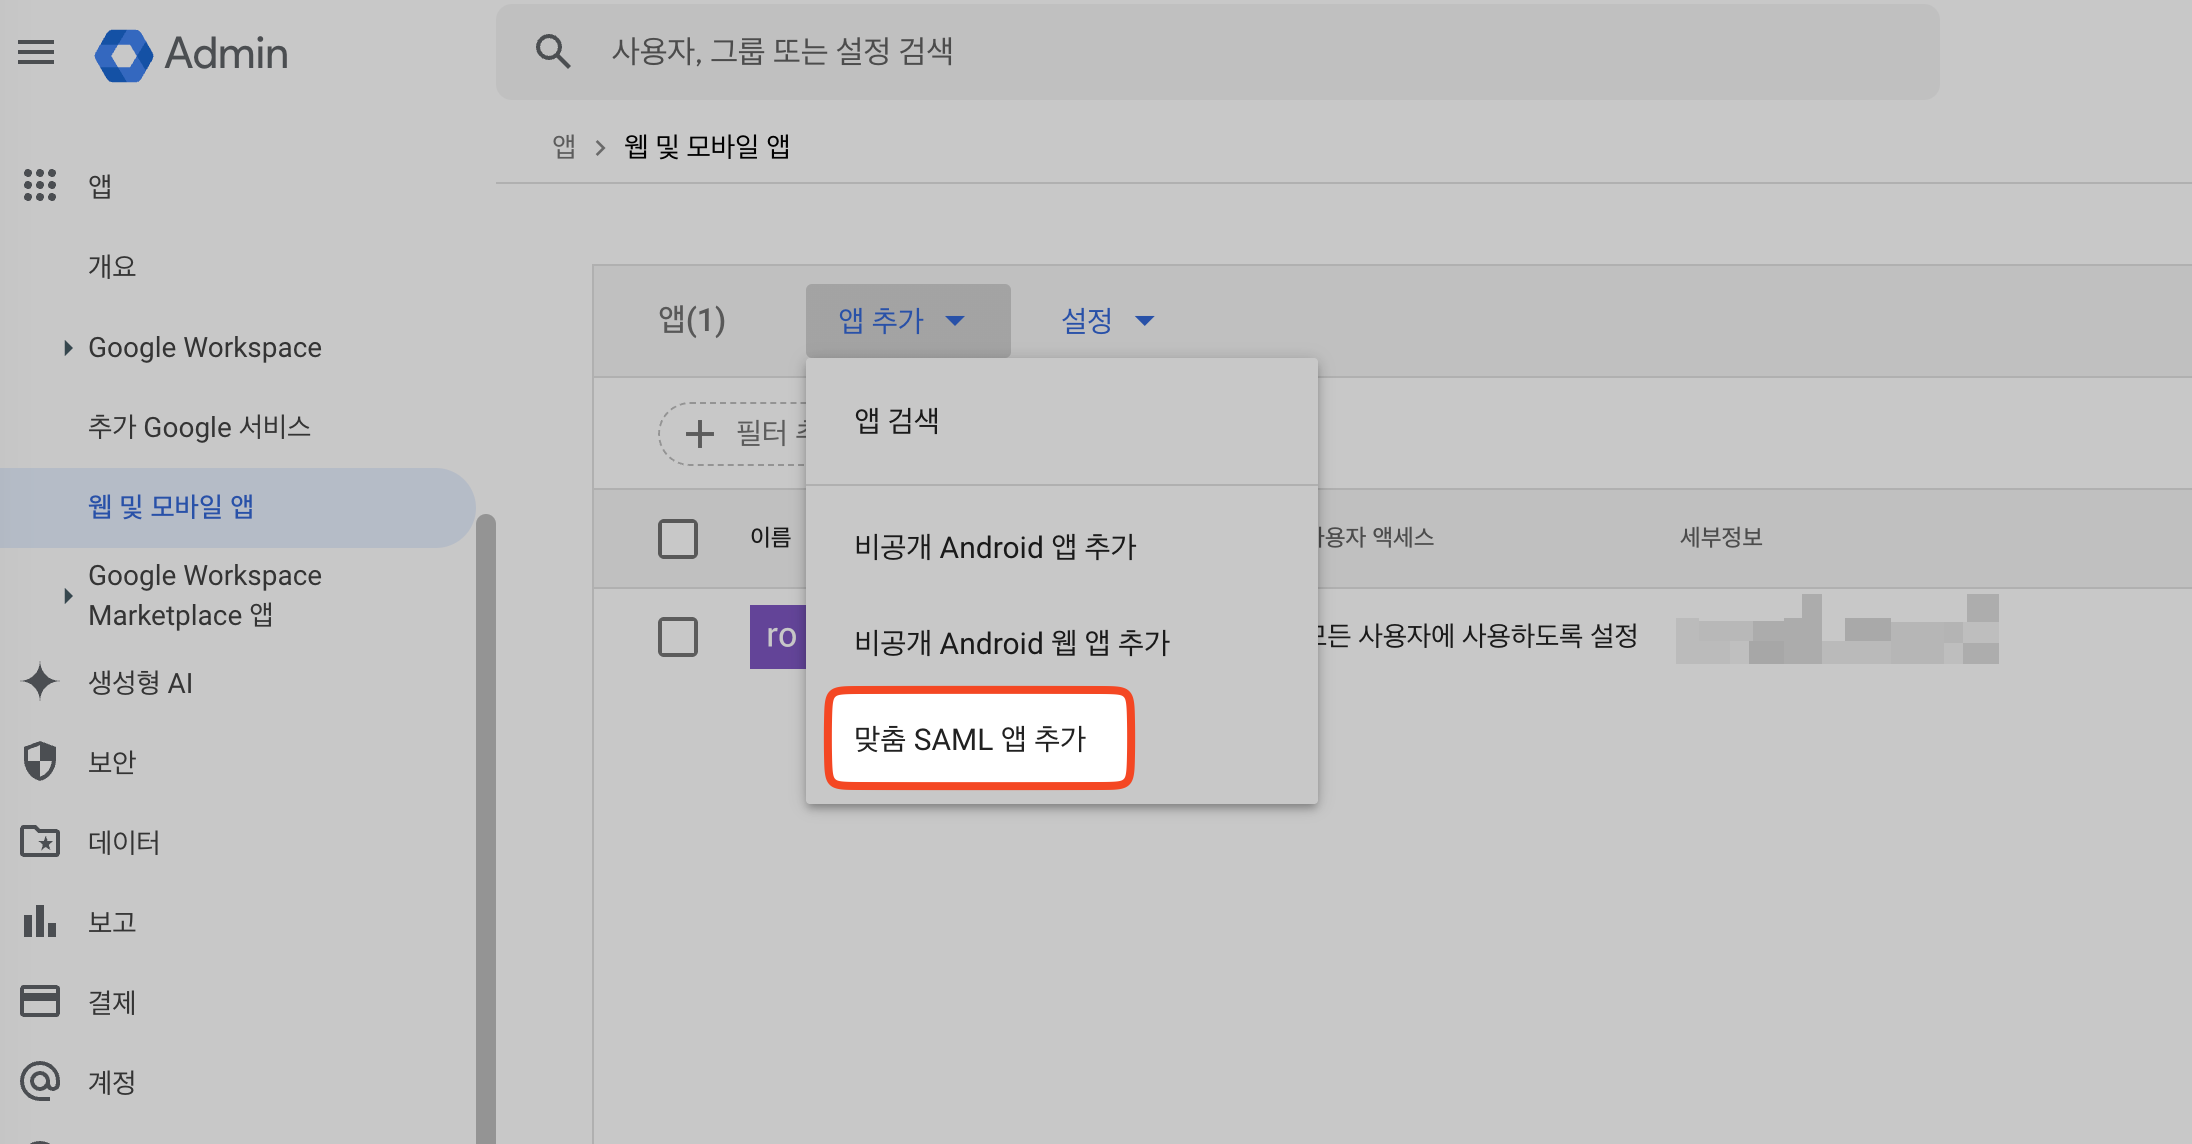Open the hamburger main menu

pyautogui.click(x=36, y=52)
